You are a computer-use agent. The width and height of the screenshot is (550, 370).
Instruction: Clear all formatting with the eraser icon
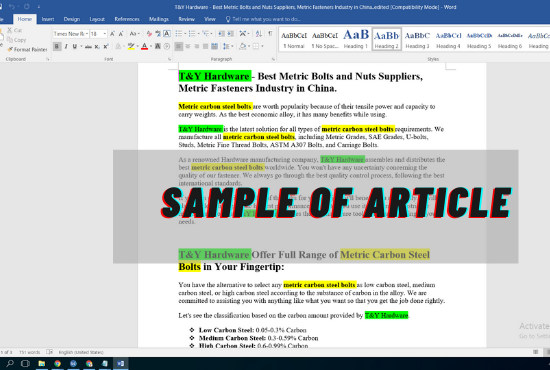(x=149, y=34)
